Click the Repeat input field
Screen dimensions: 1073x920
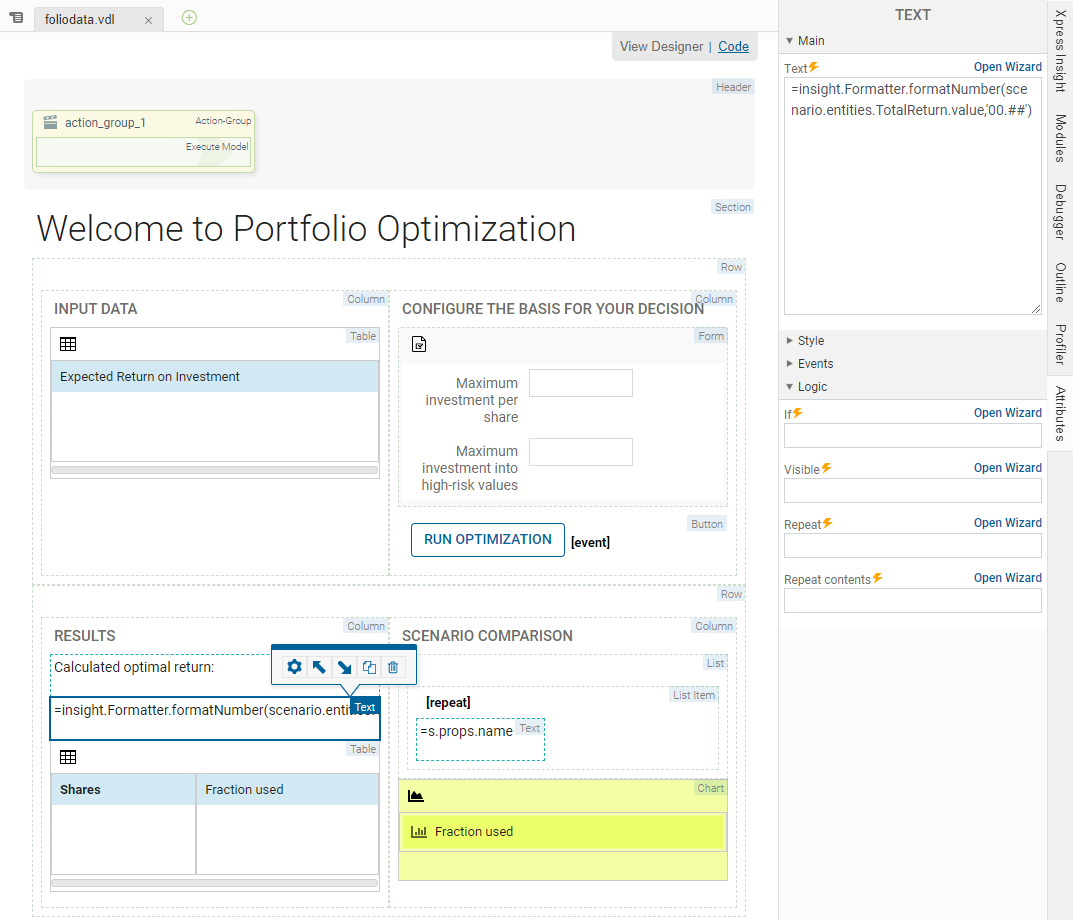click(x=912, y=545)
